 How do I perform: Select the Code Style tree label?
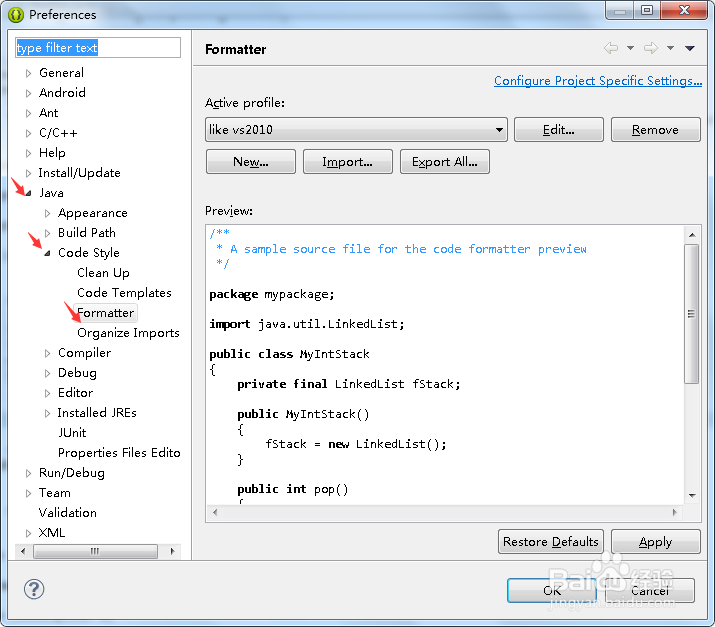[x=88, y=253]
